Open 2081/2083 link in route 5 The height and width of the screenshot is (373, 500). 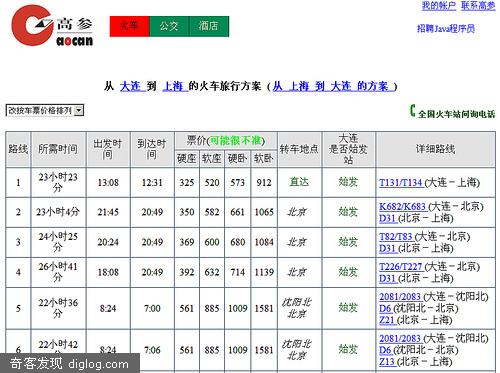(x=400, y=297)
